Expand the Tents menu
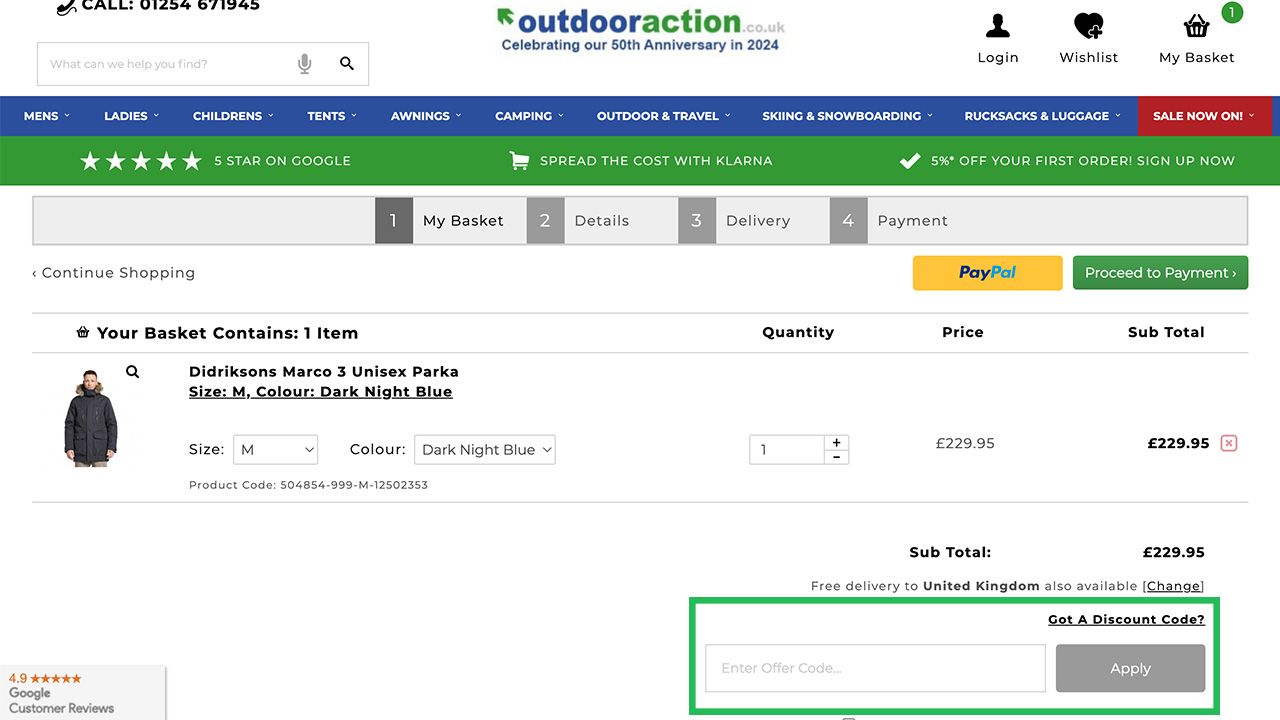Screen dimensions: 1280x720 (332, 116)
